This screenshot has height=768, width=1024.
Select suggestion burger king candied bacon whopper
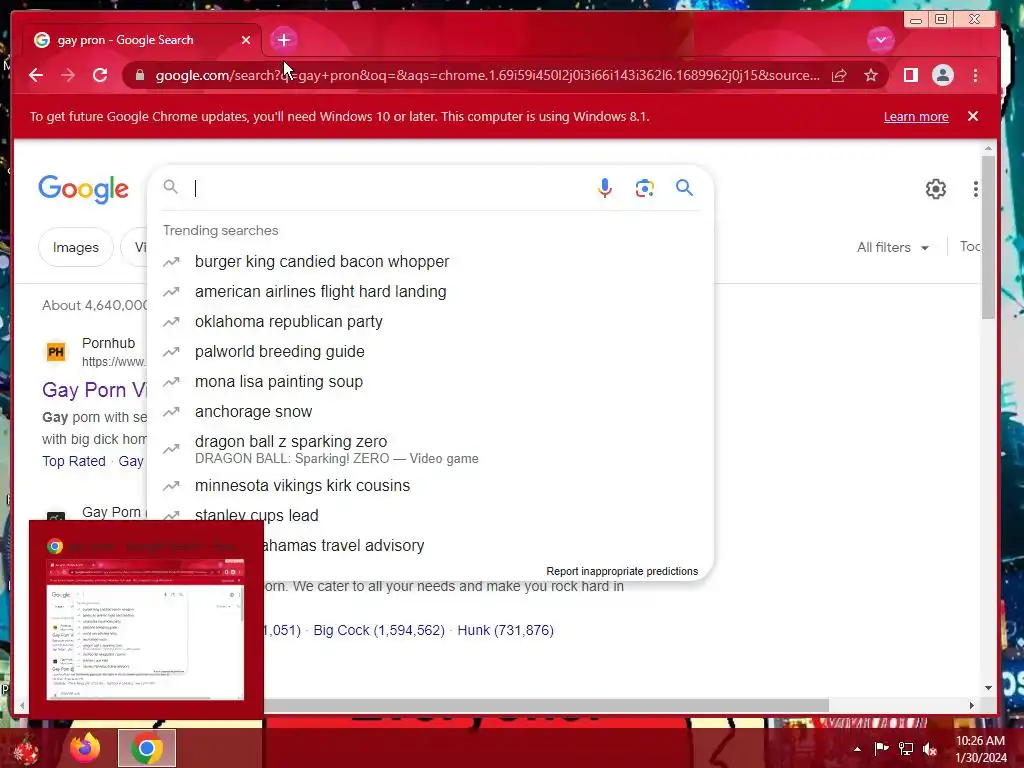(431, 261)
